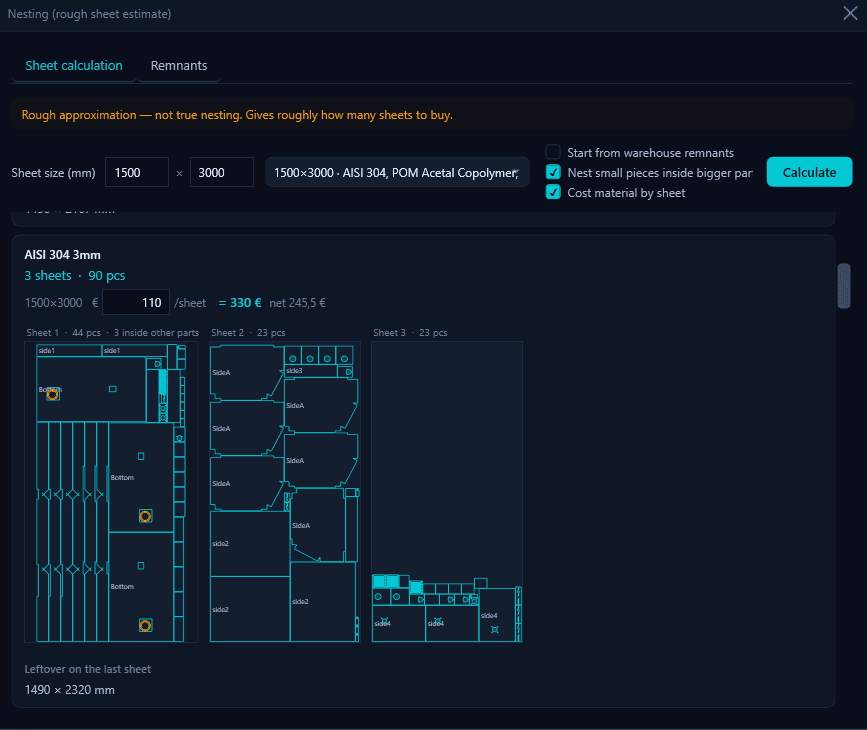Click the '1490 × 2320 mm' leftover value
Image resolution: width=867 pixels, height=730 pixels.
point(70,690)
